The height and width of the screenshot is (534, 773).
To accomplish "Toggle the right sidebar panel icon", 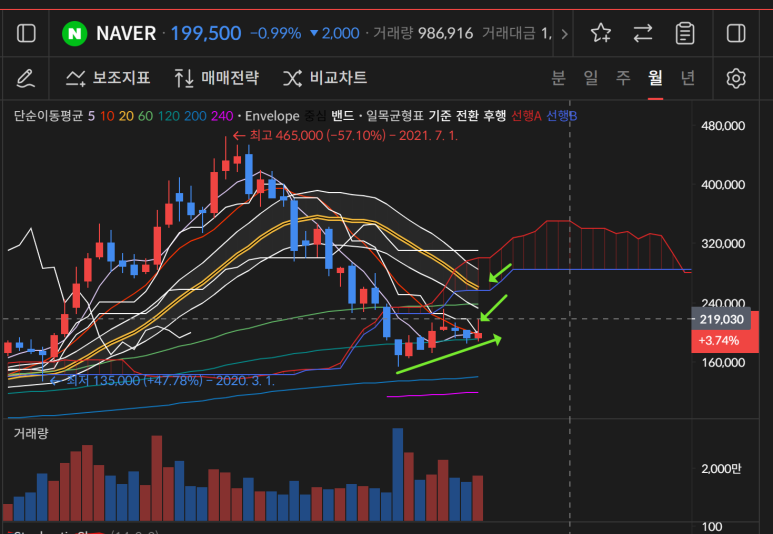I will click(736, 34).
